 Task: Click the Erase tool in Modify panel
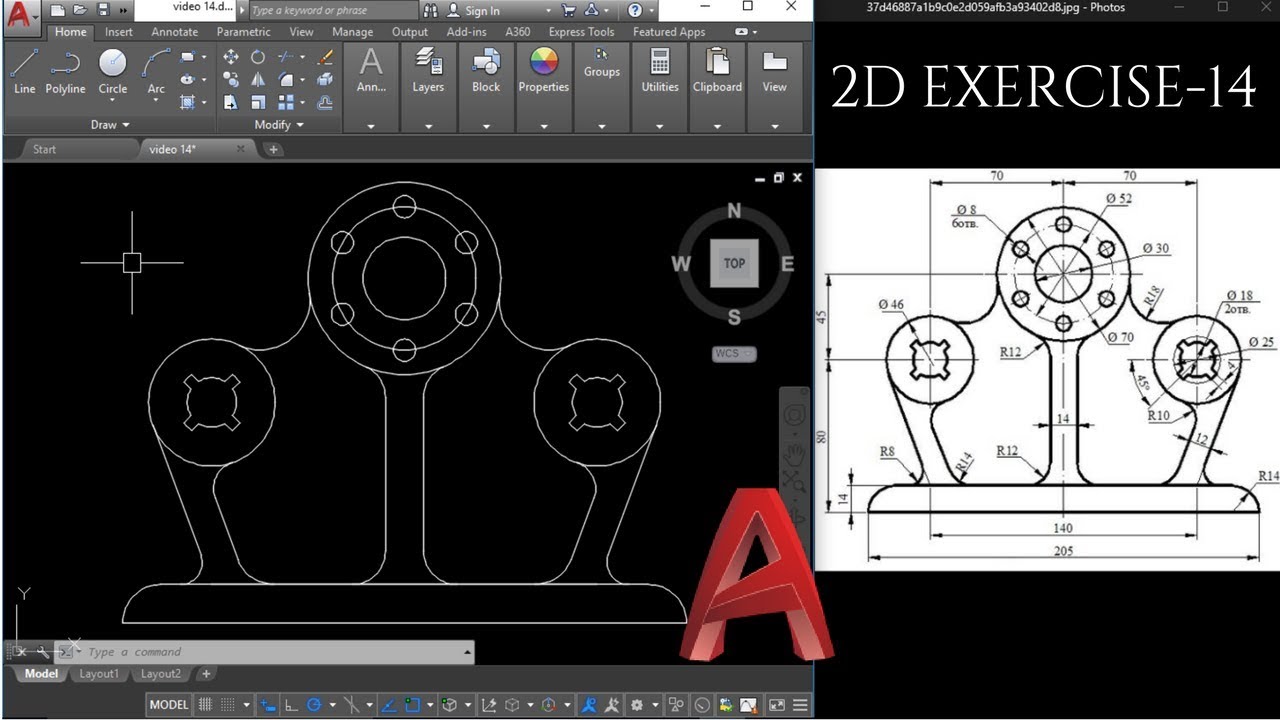pyautogui.click(x=325, y=57)
